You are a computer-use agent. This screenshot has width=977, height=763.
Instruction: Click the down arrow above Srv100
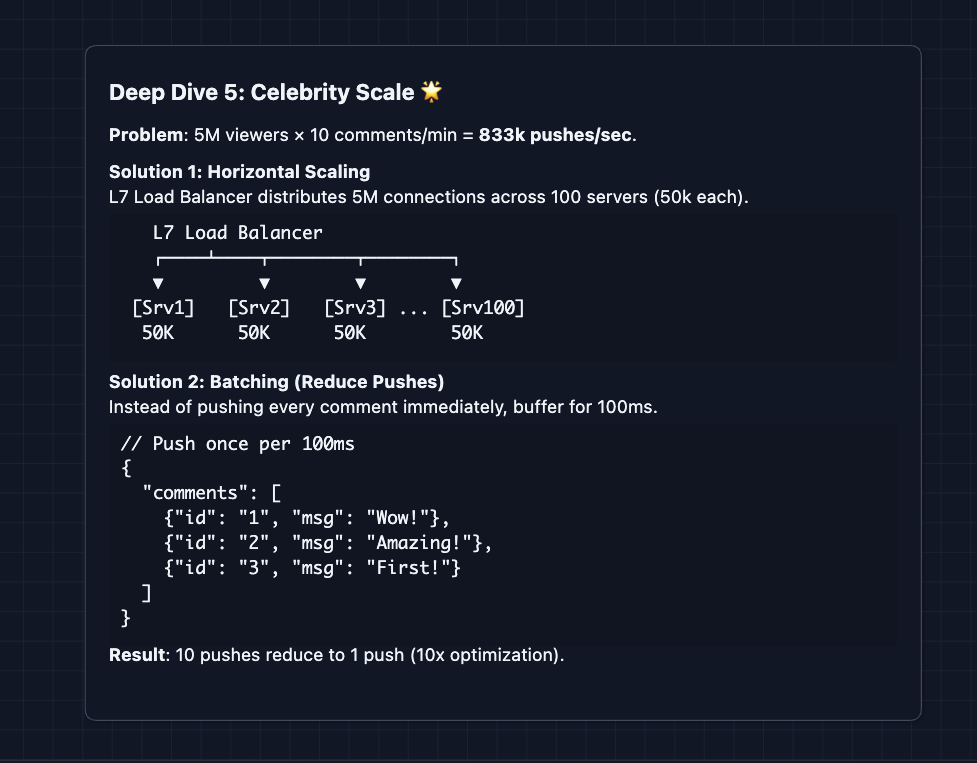tap(456, 283)
